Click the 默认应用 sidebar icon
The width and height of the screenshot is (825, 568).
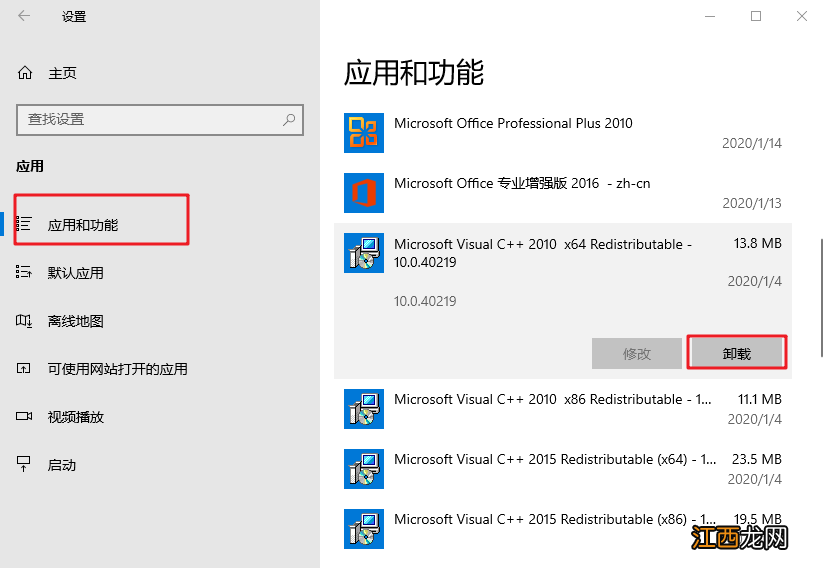[x=25, y=273]
